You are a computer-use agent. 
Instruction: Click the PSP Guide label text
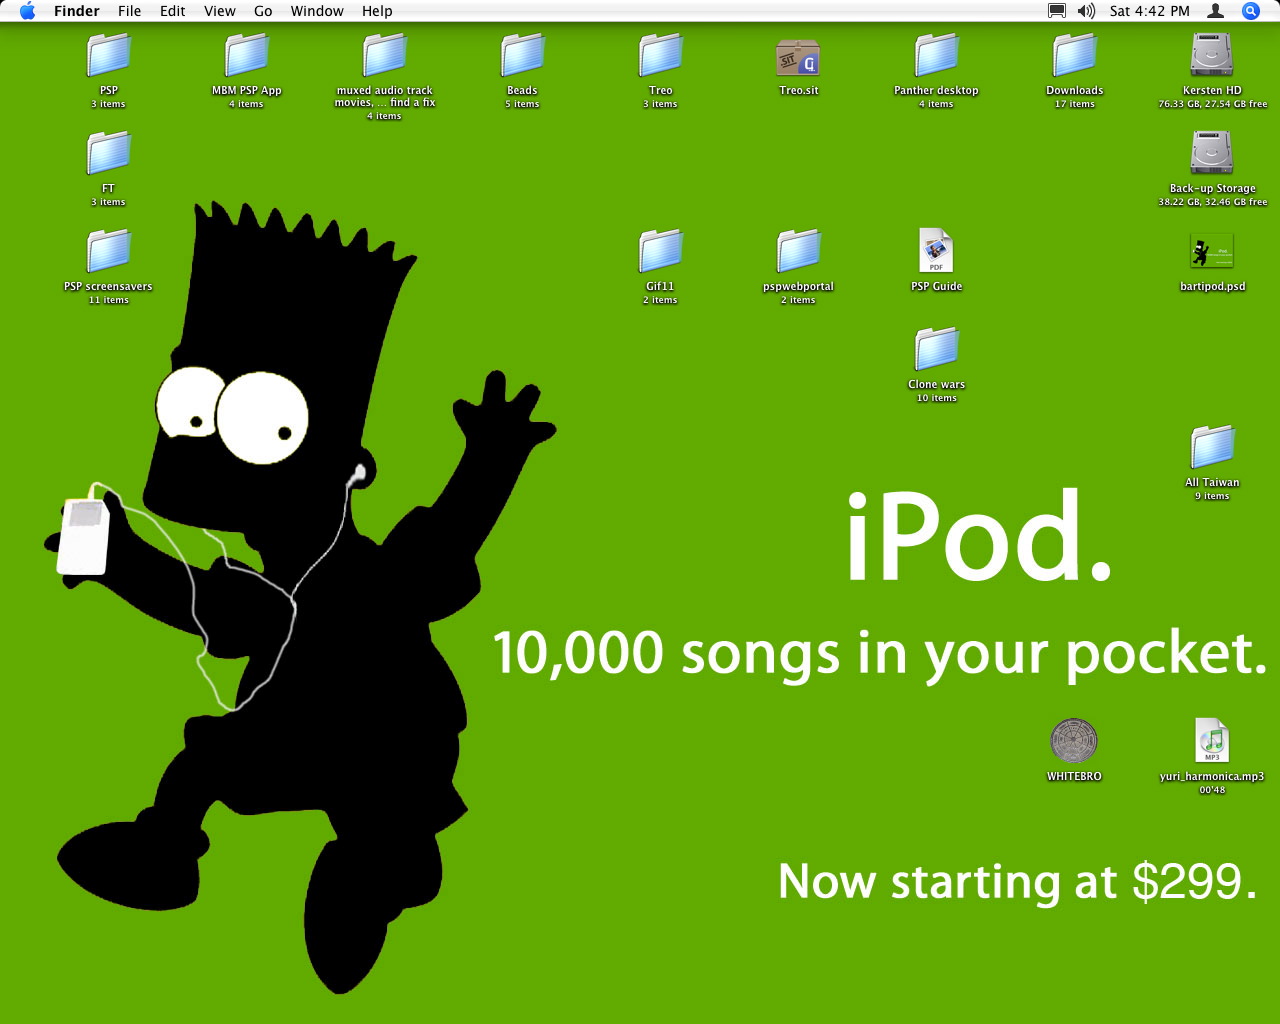tap(936, 286)
